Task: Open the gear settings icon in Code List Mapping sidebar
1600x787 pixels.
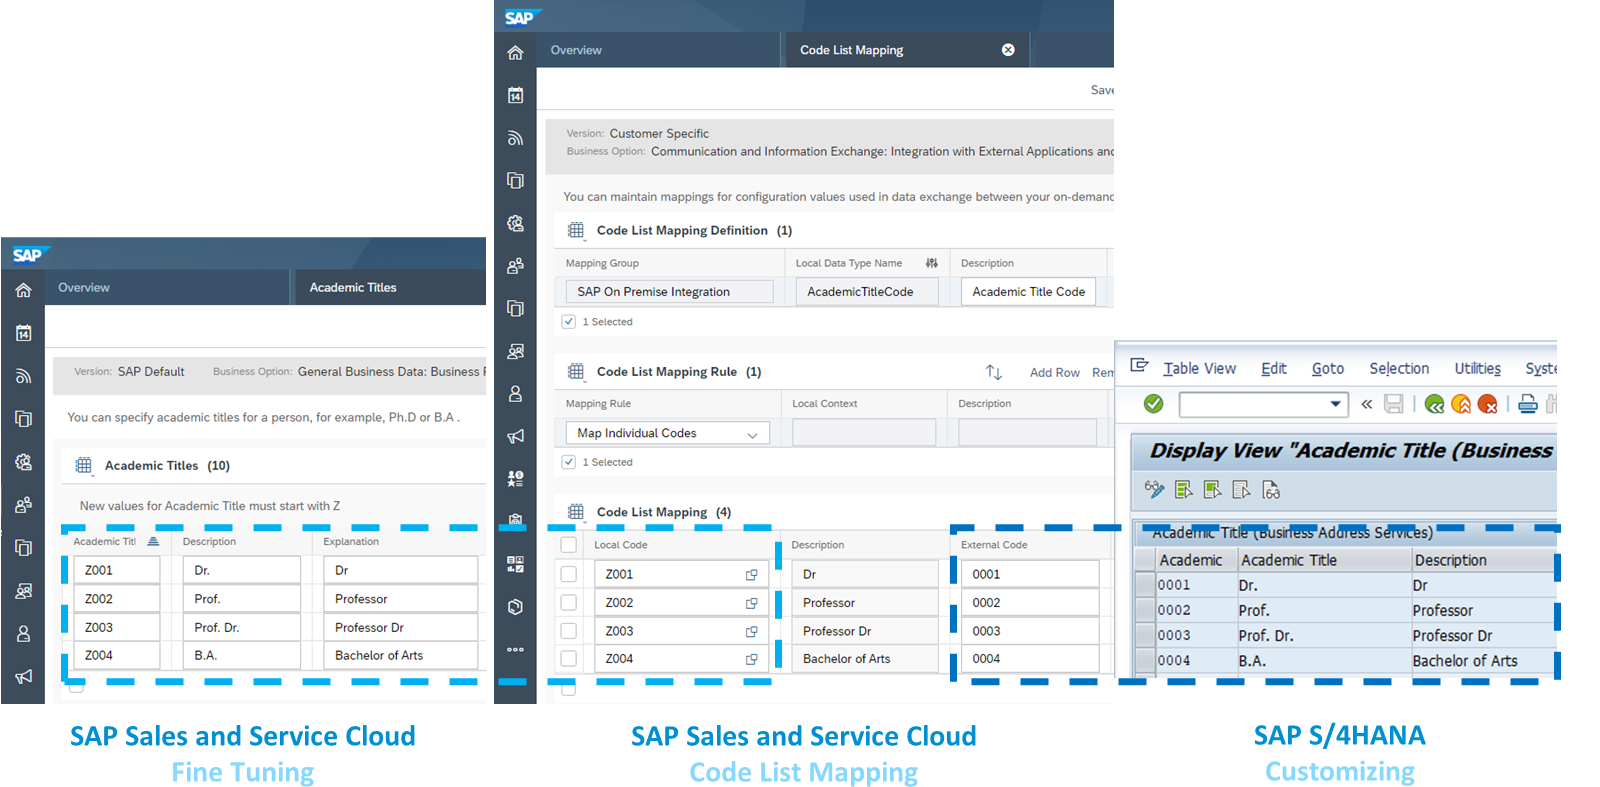Action: coord(515,223)
